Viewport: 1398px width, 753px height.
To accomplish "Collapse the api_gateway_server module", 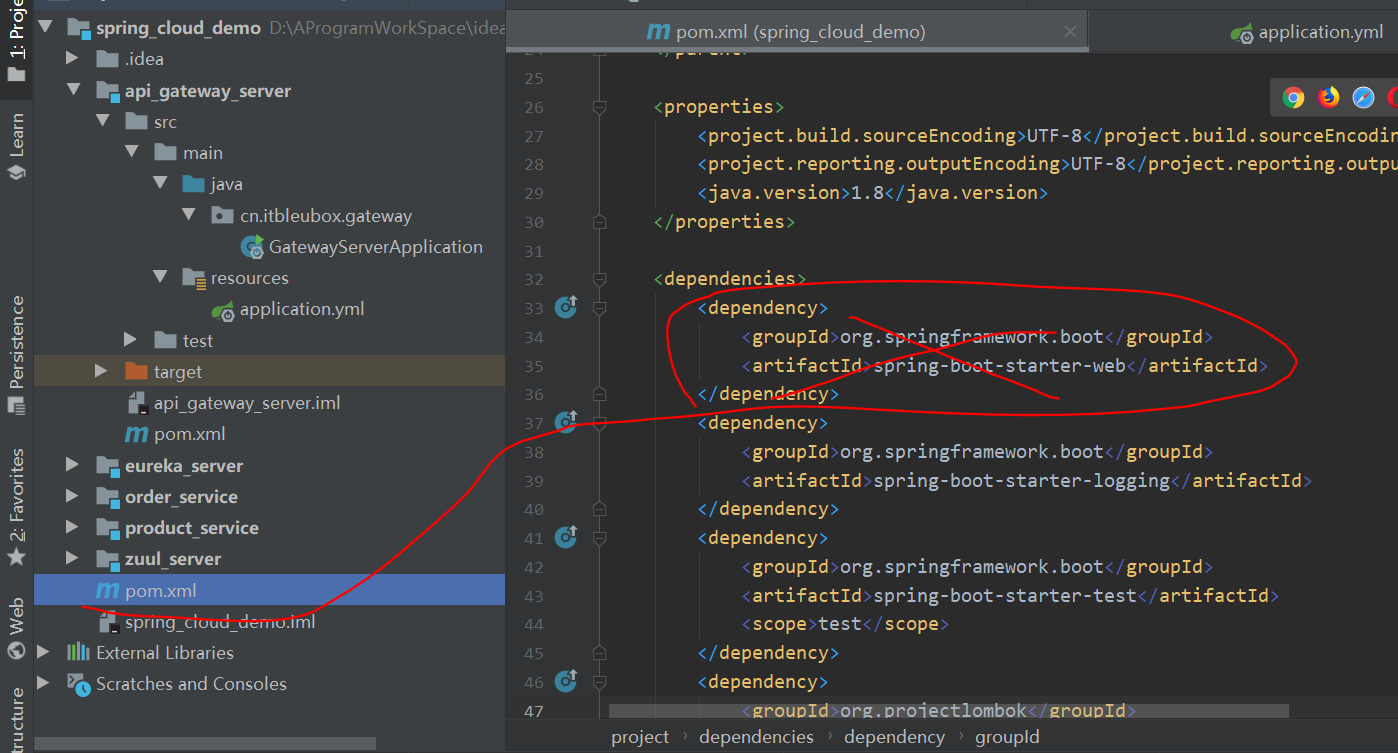I will tap(72, 90).
